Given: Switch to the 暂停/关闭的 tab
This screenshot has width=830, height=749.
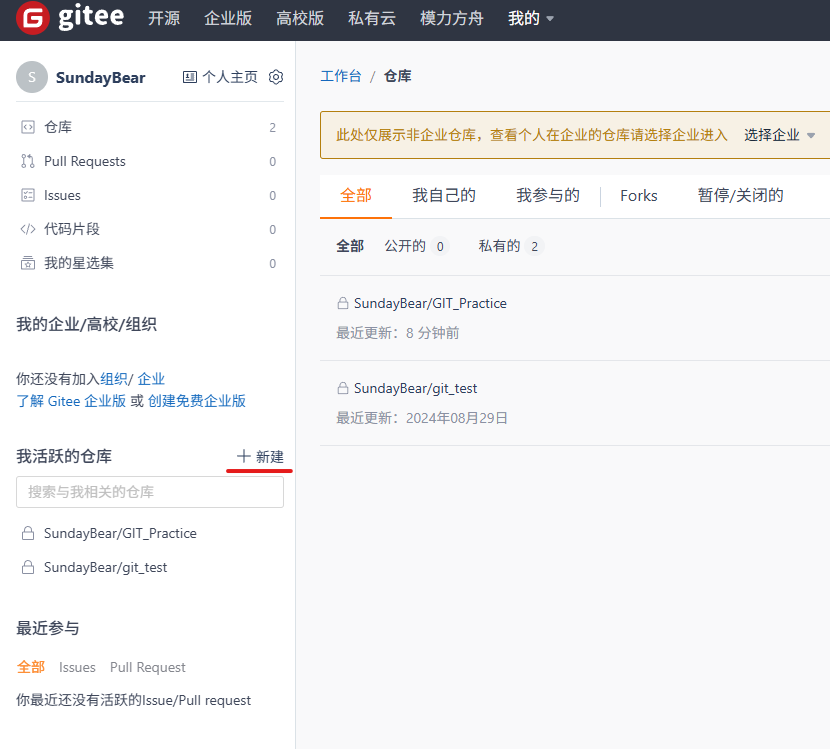Looking at the screenshot, I should coord(740,195).
